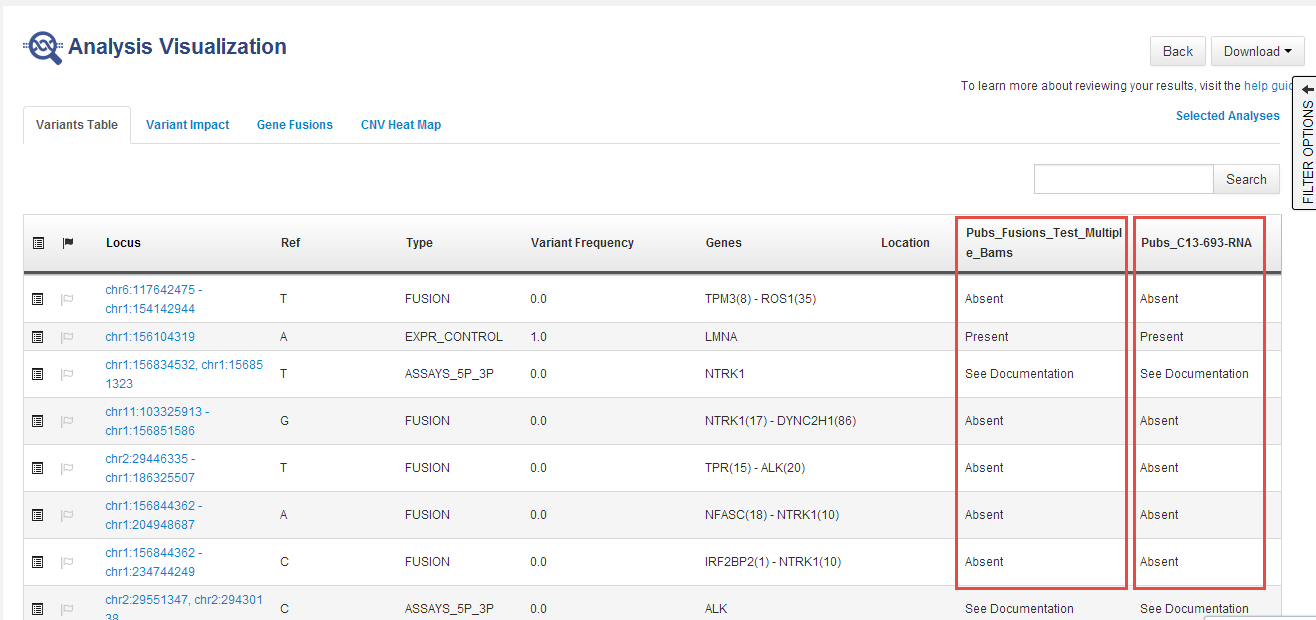Click the Search button
1316x620 pixels.
(x=1246, y=179)
